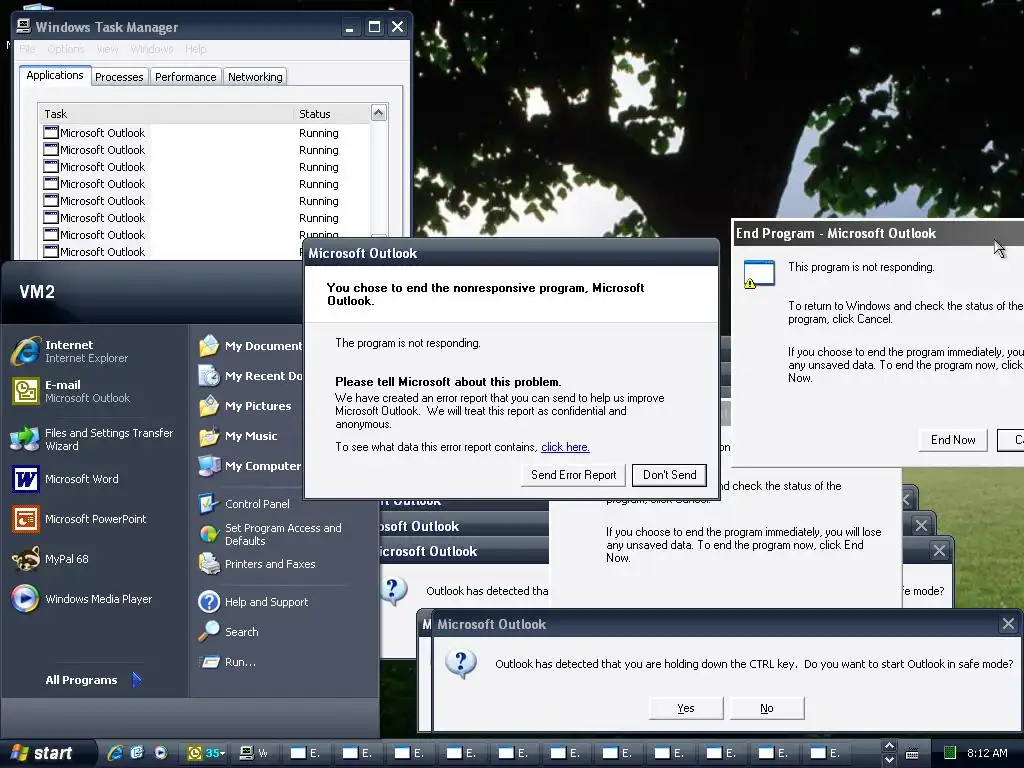
Task: Open Windows menu in Task Manager
Action: click(x=152, y=49)
